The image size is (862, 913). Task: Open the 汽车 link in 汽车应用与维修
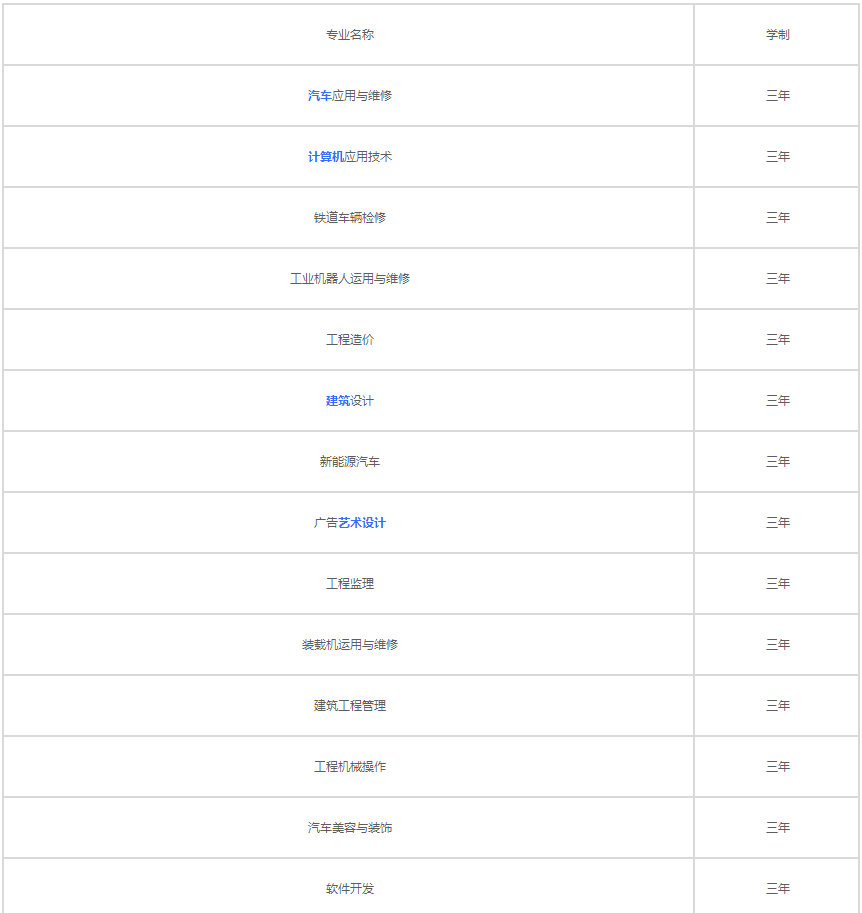click(320, 95)
